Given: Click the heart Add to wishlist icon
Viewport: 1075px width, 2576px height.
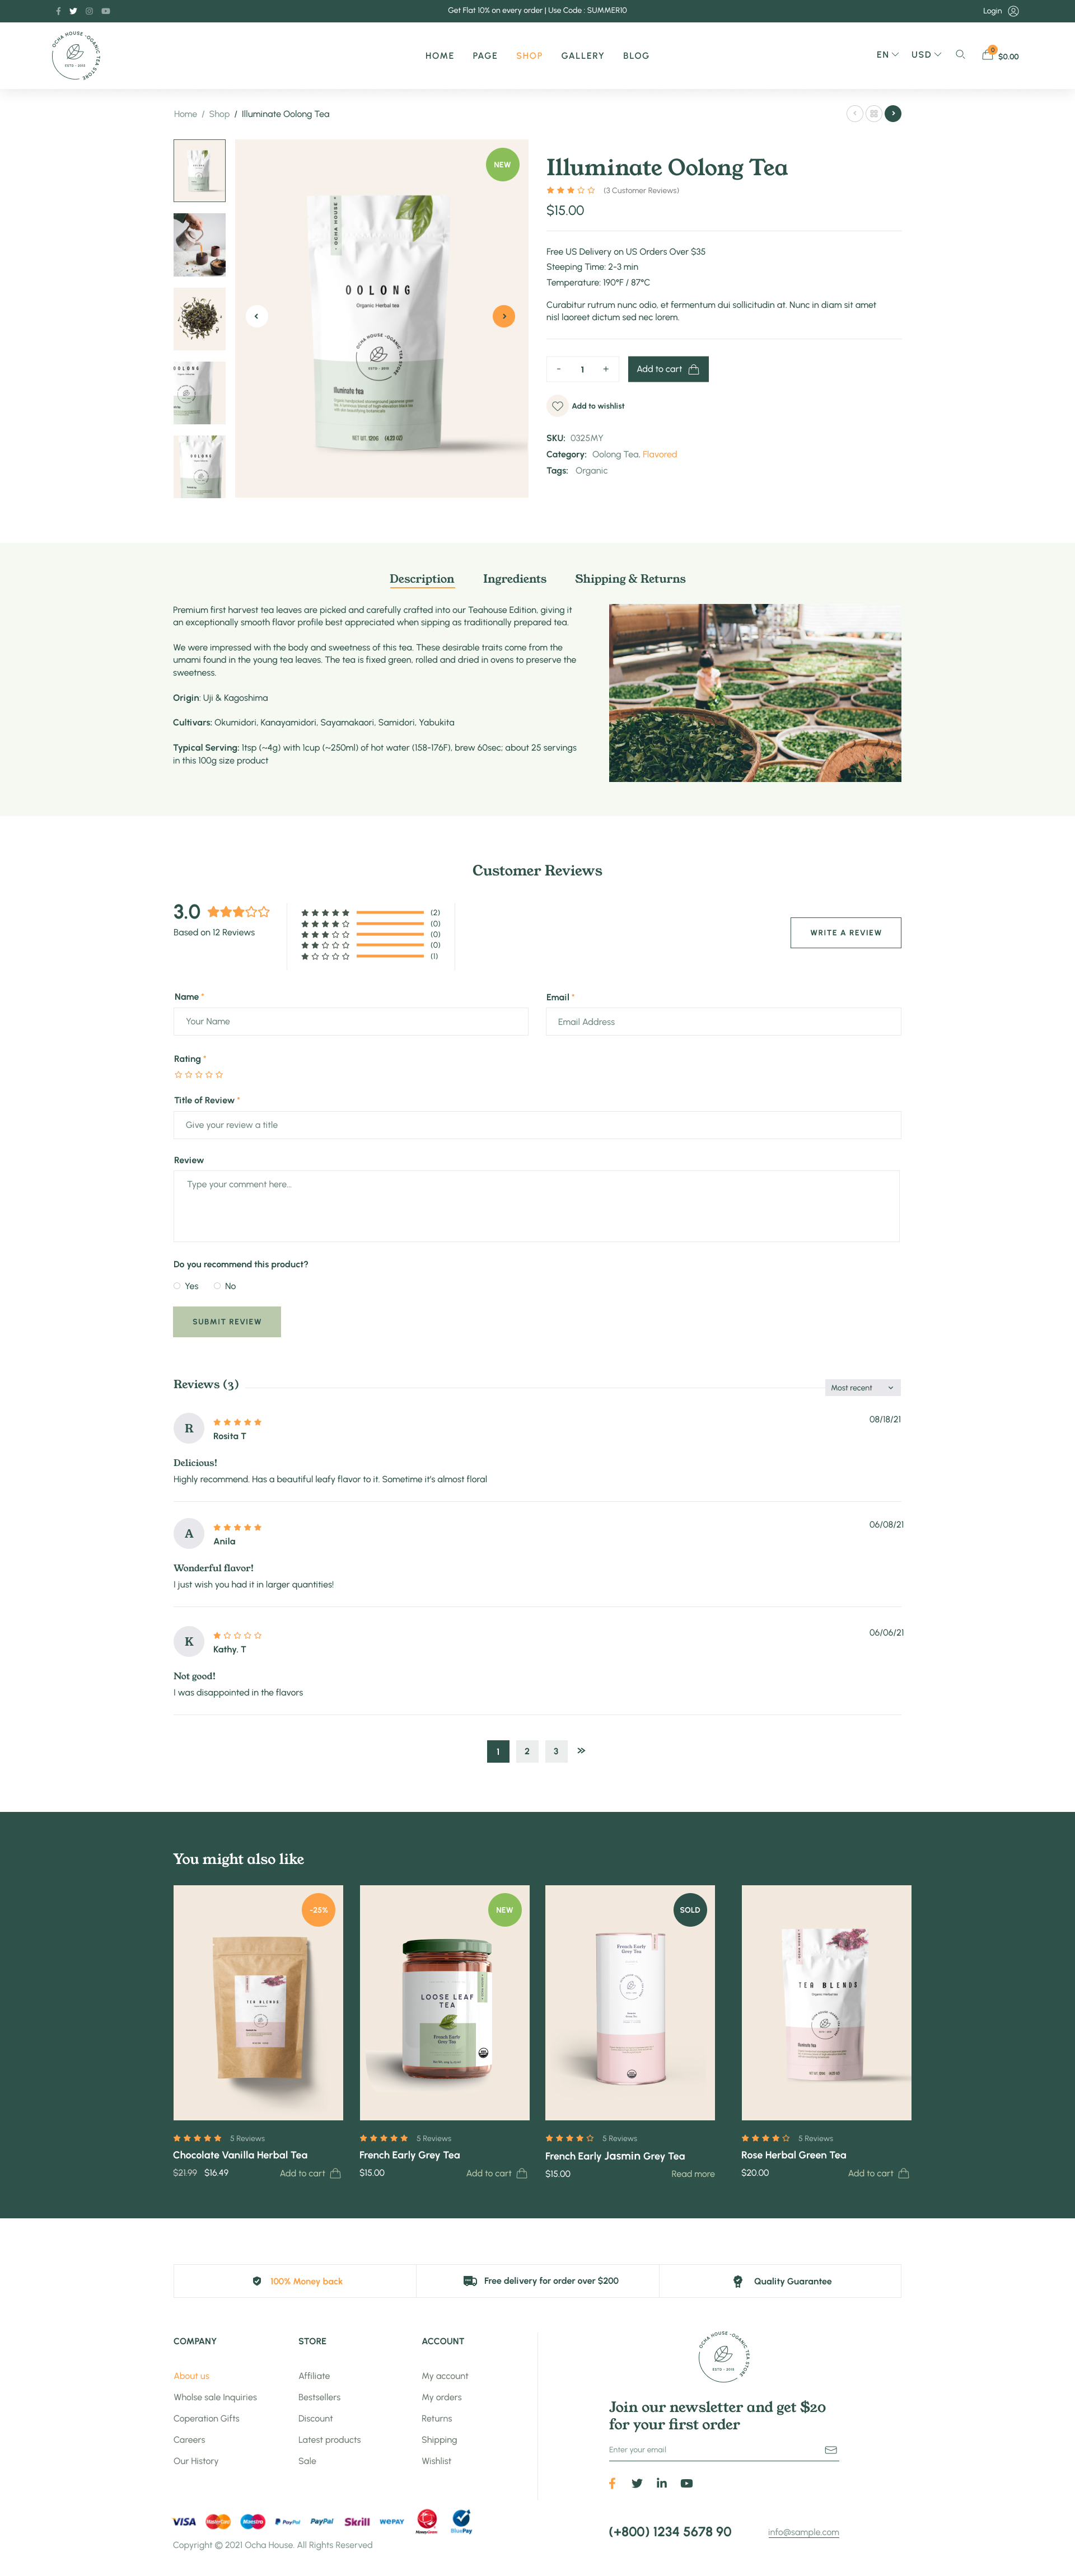Looking at the screenshot, I should [558, 406].
